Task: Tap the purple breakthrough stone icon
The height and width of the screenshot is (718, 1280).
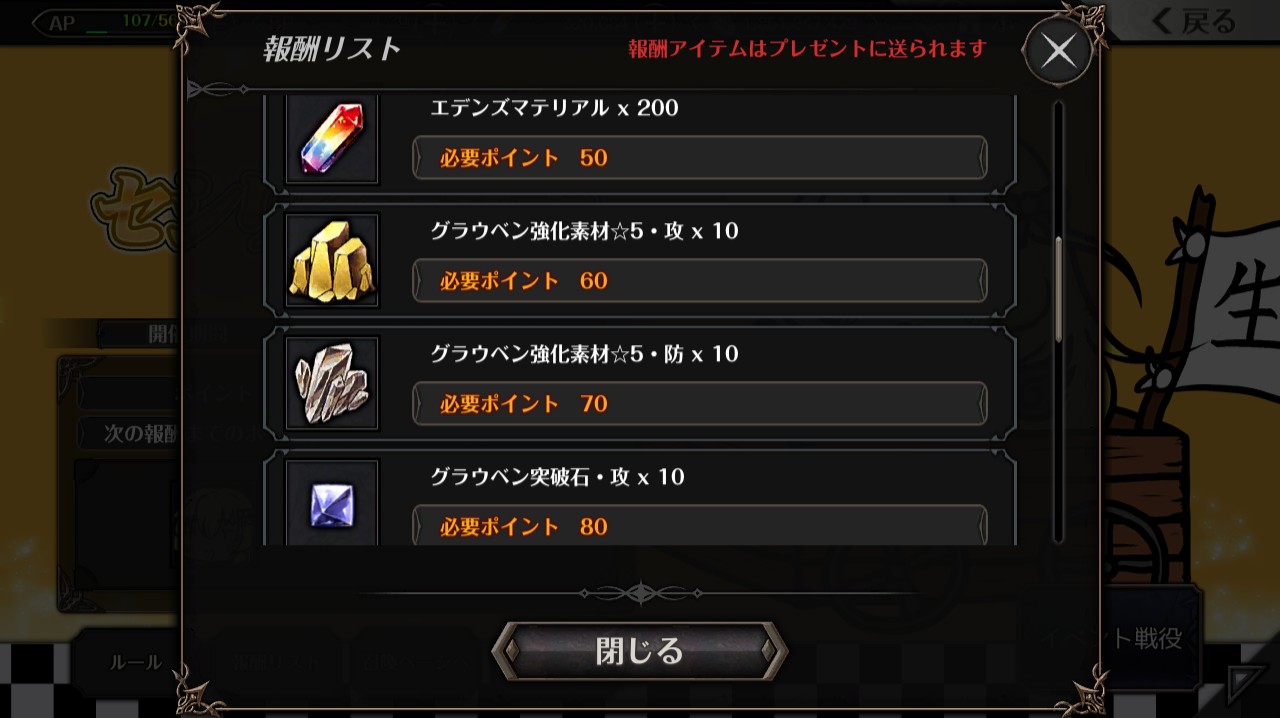Action: (x=332, y=502)
